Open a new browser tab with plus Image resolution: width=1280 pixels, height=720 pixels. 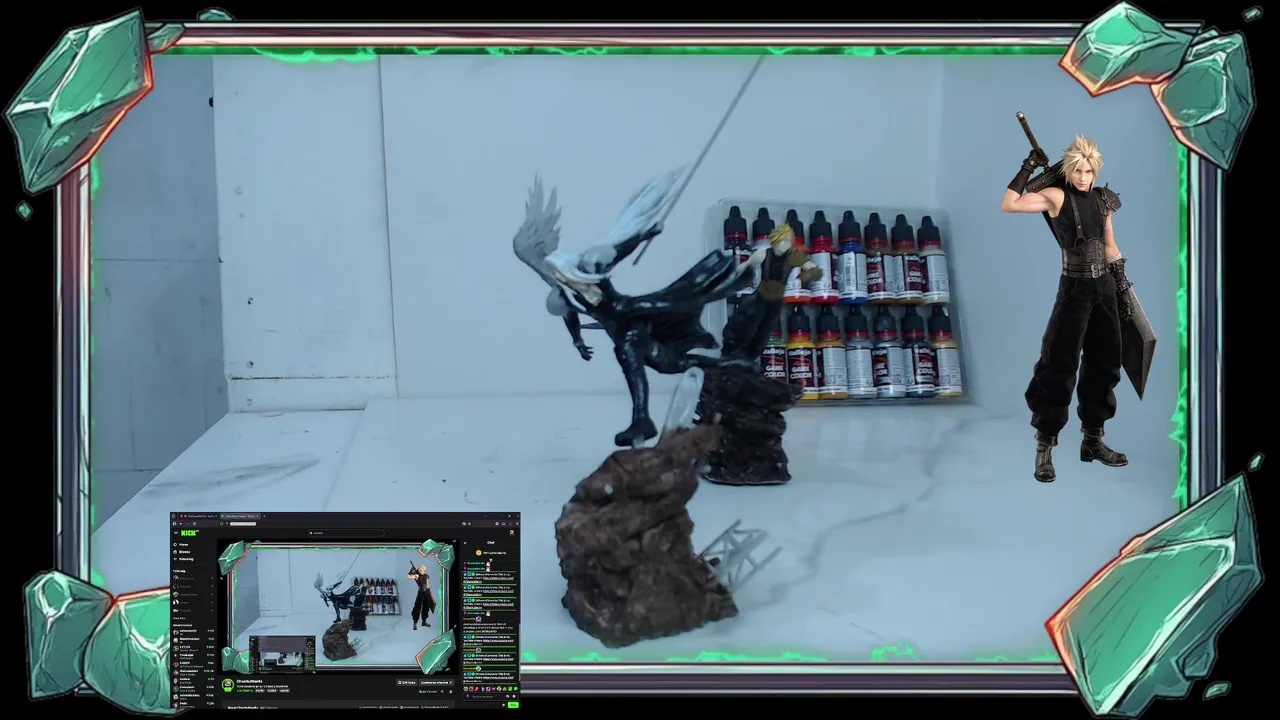[x=264, y=516]
